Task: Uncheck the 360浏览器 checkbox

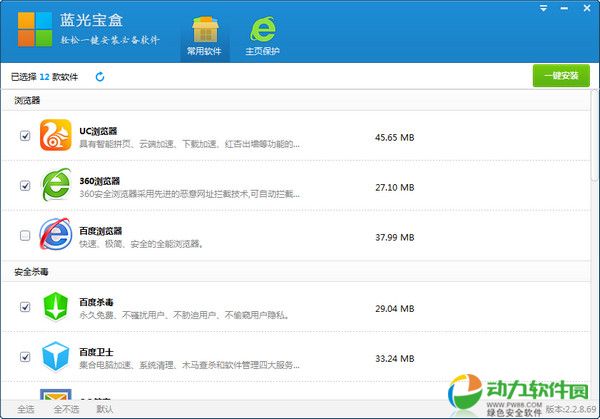Action: pos(25,186)
